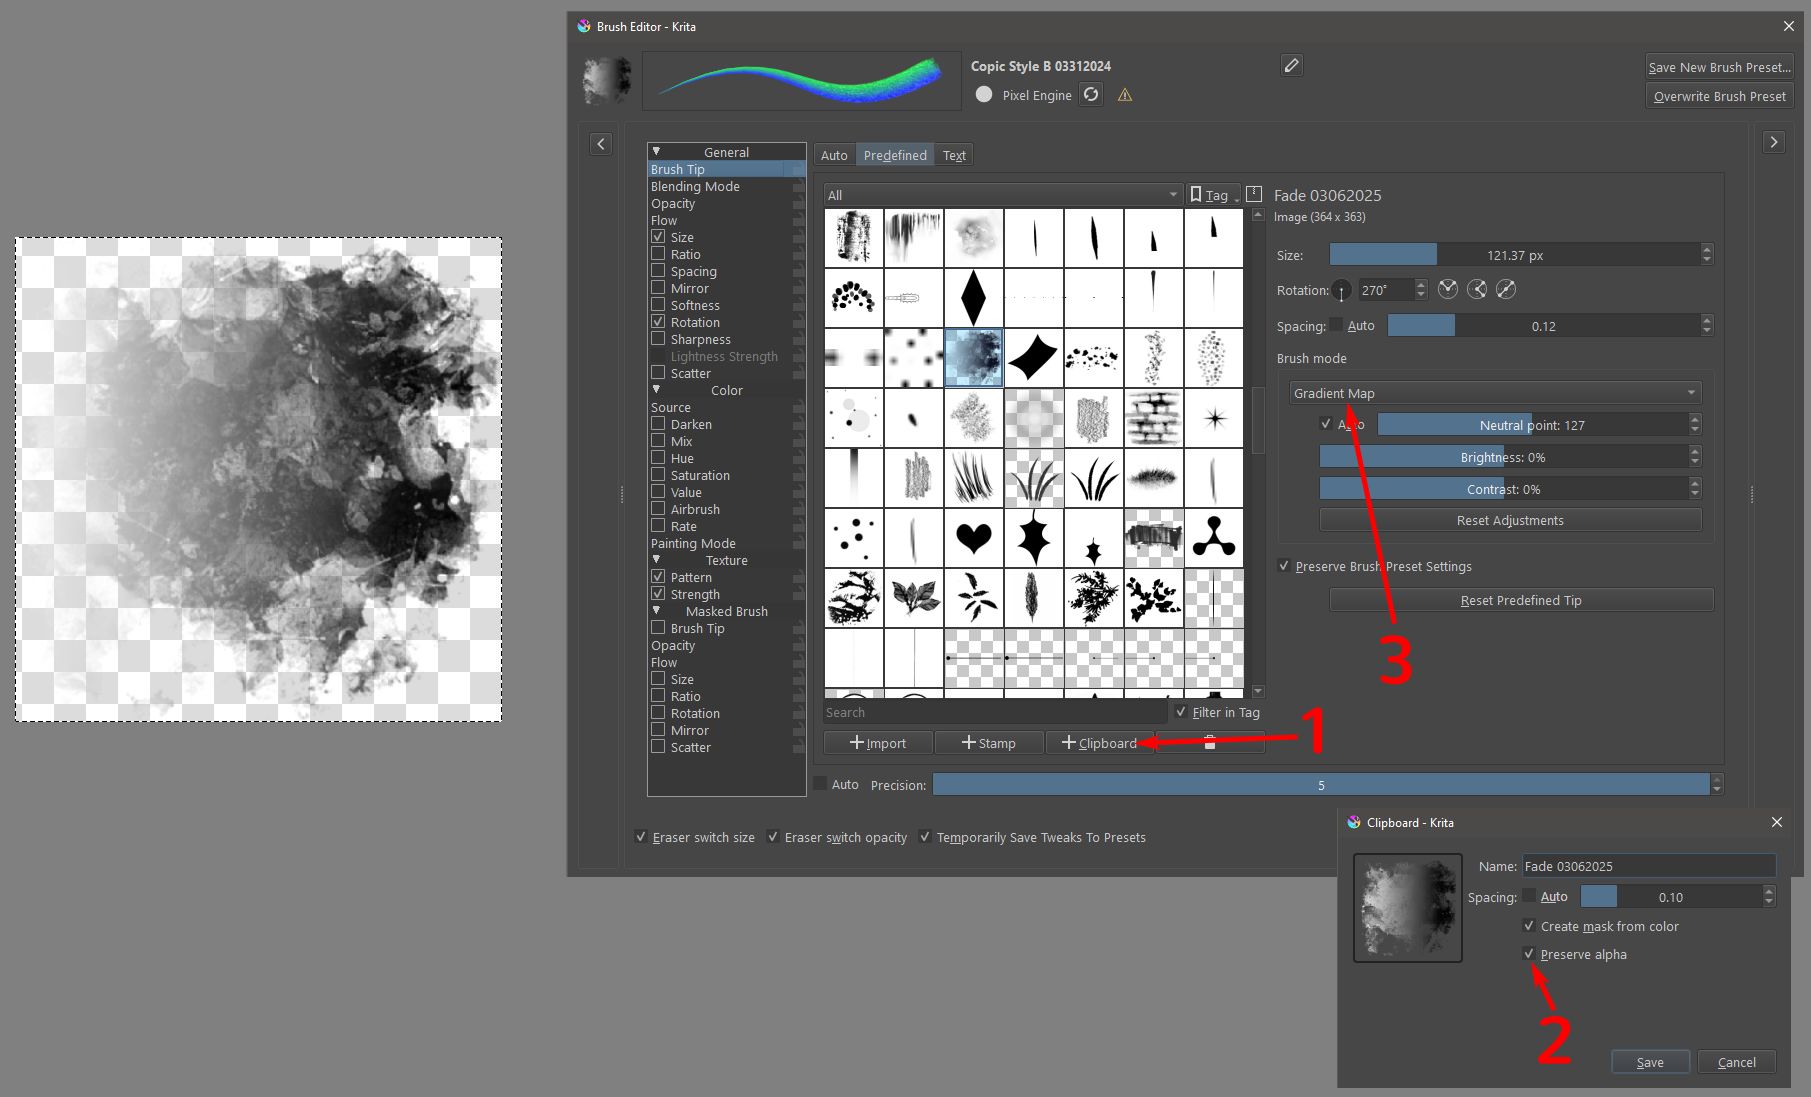
Task: Click the yellow warning triangle icon
Action: [x=1125, y=96]
